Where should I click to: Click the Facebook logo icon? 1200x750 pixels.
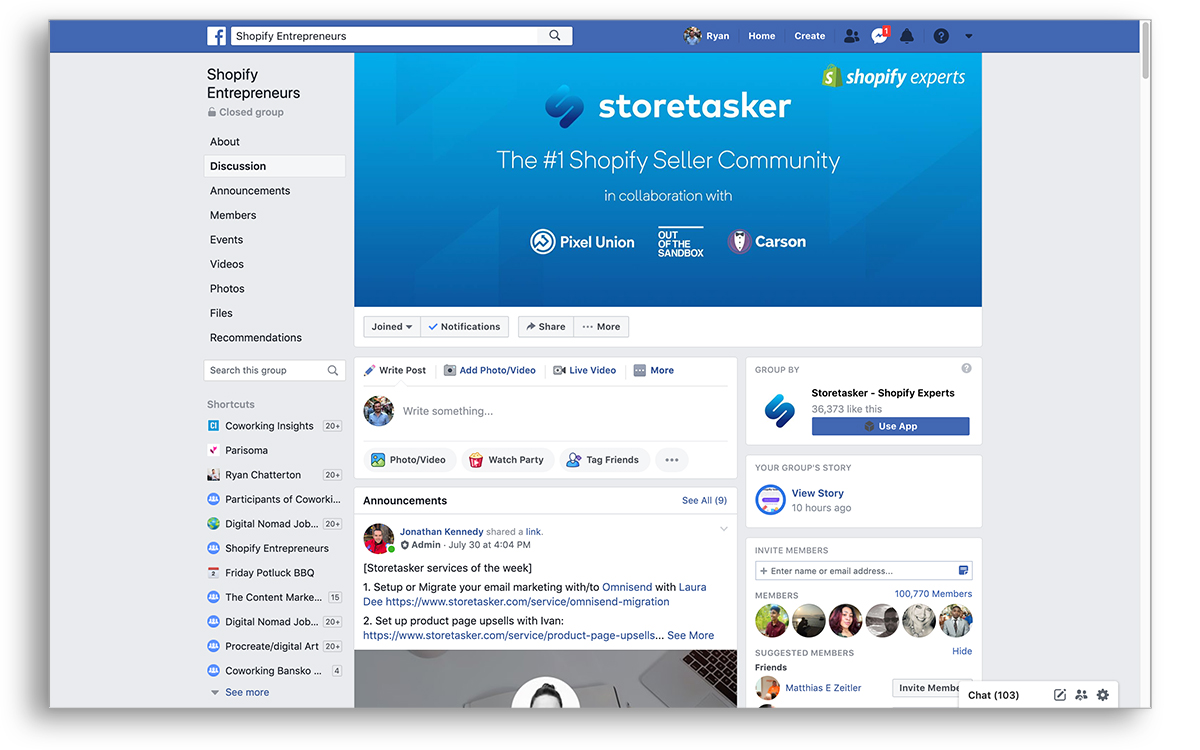(x=216, y=36)
